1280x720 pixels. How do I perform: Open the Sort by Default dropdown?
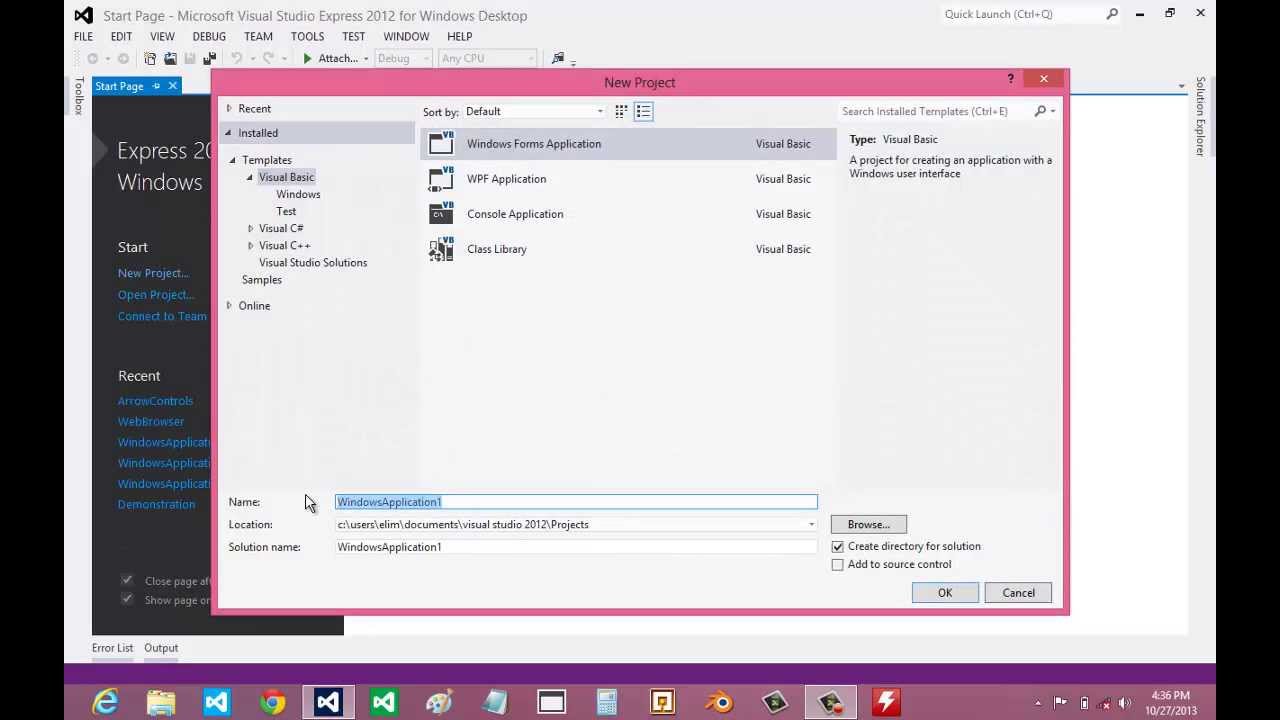tap(534, 111)
